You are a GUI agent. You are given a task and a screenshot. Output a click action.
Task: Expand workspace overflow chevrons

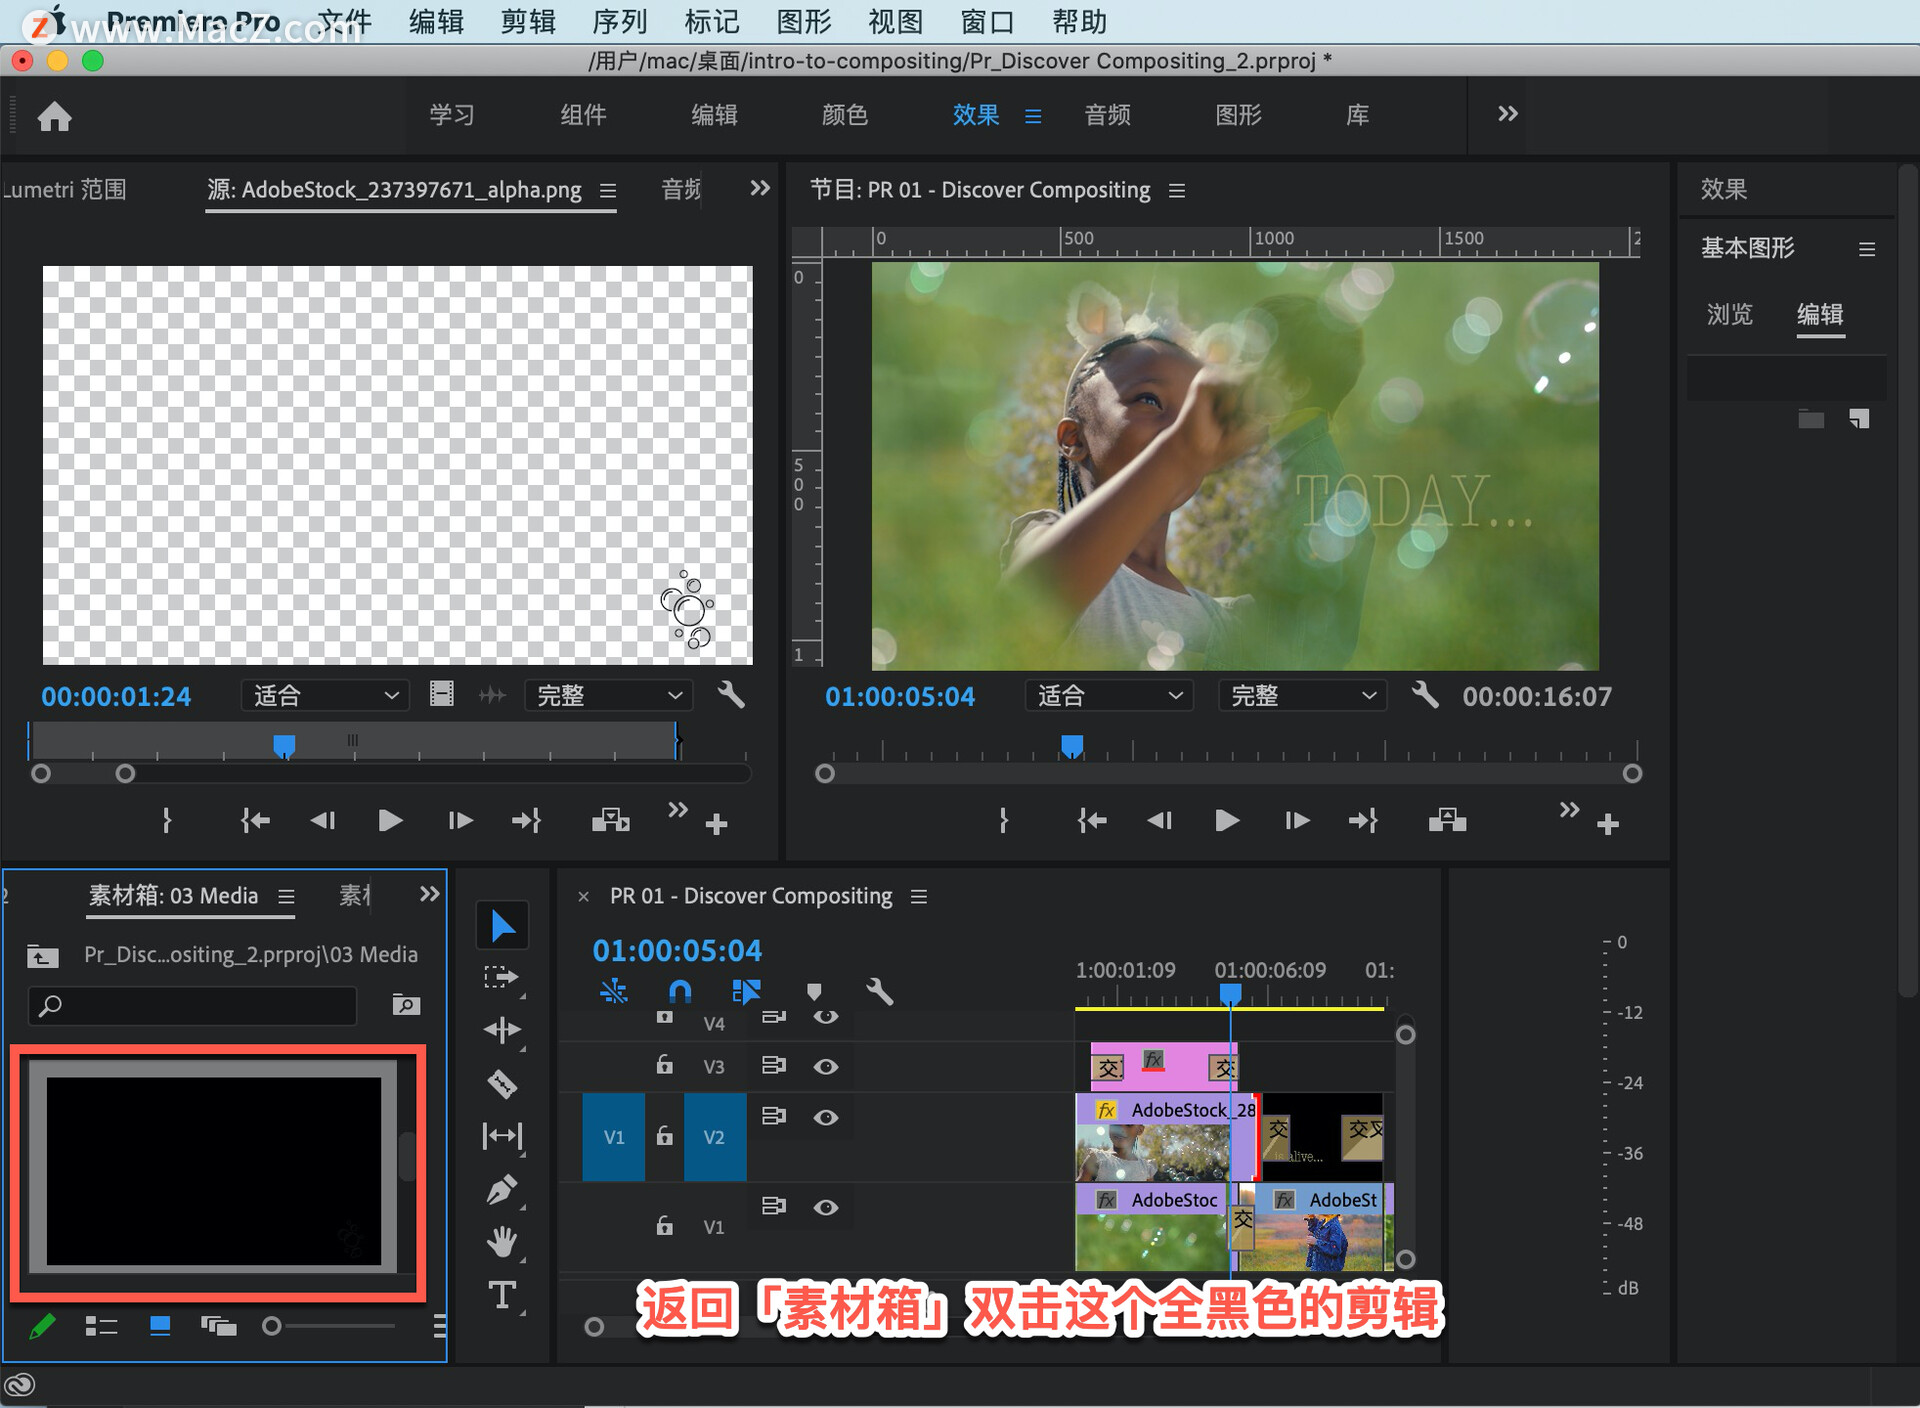pos(1508,114)
